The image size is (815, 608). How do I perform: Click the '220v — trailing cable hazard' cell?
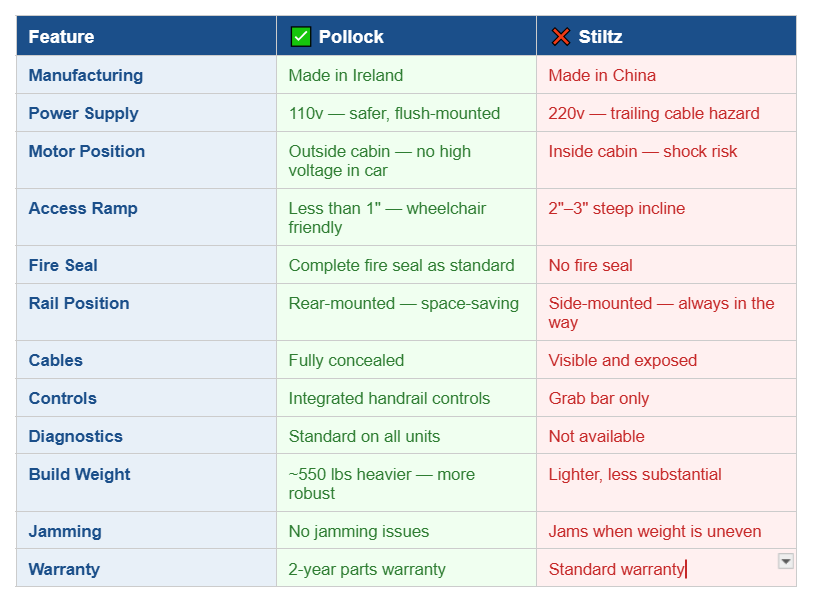[x=654, y=113]
